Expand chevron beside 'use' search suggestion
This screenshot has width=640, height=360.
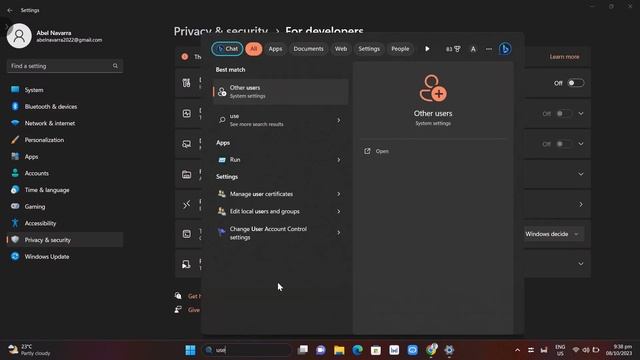pyautogui.click(x=338, y=120)
